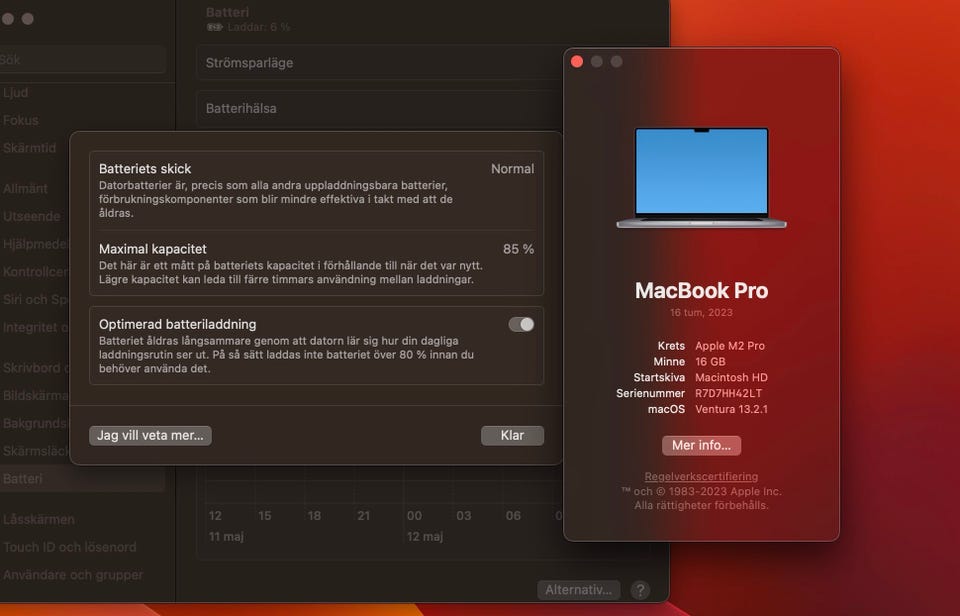Select Touch ID och lösenord
960x616 pixels.
(x=69, y=547)
